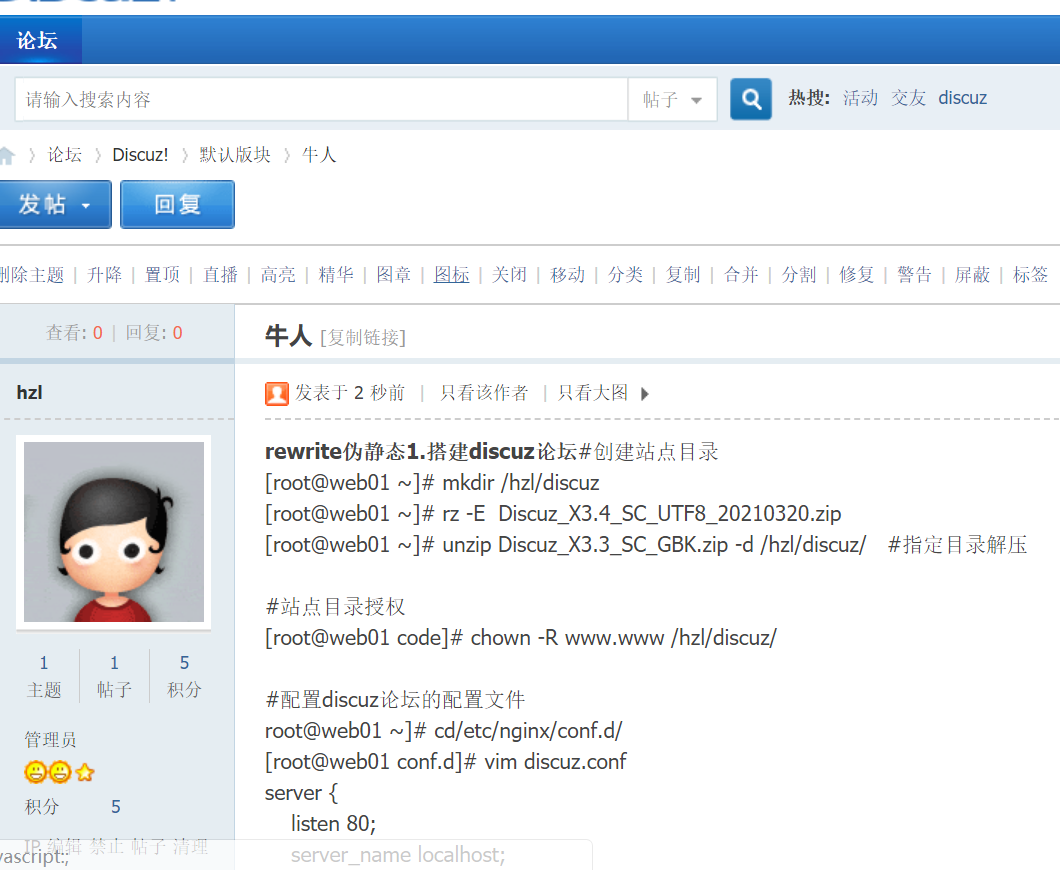Open 默认版块 in the breadcrumb

point(235,155)
